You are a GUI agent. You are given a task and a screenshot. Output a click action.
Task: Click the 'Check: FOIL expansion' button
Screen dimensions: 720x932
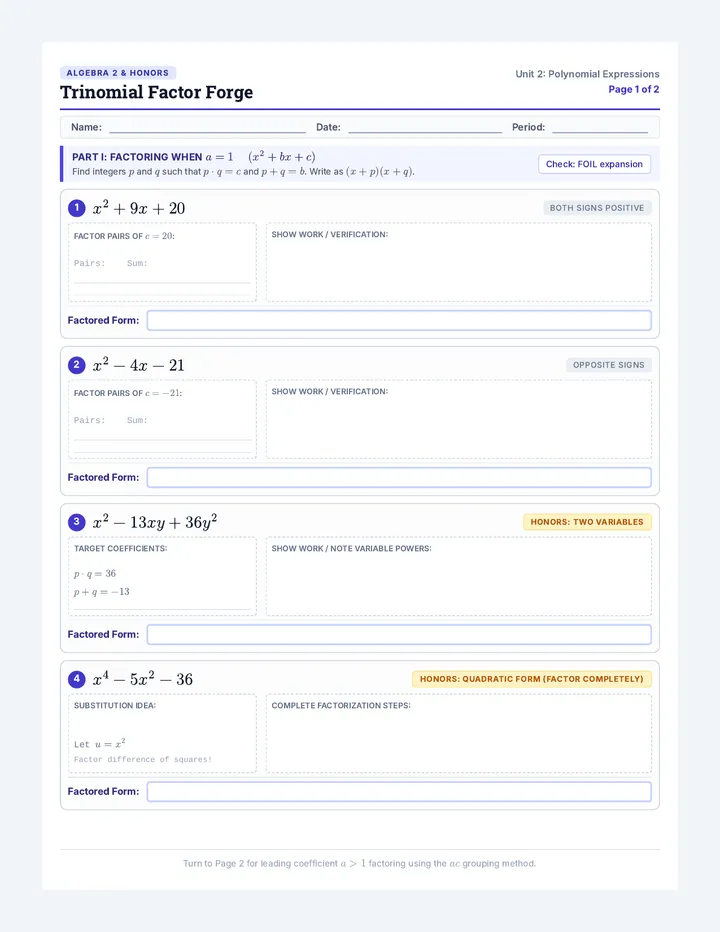(x=594, y=164)
